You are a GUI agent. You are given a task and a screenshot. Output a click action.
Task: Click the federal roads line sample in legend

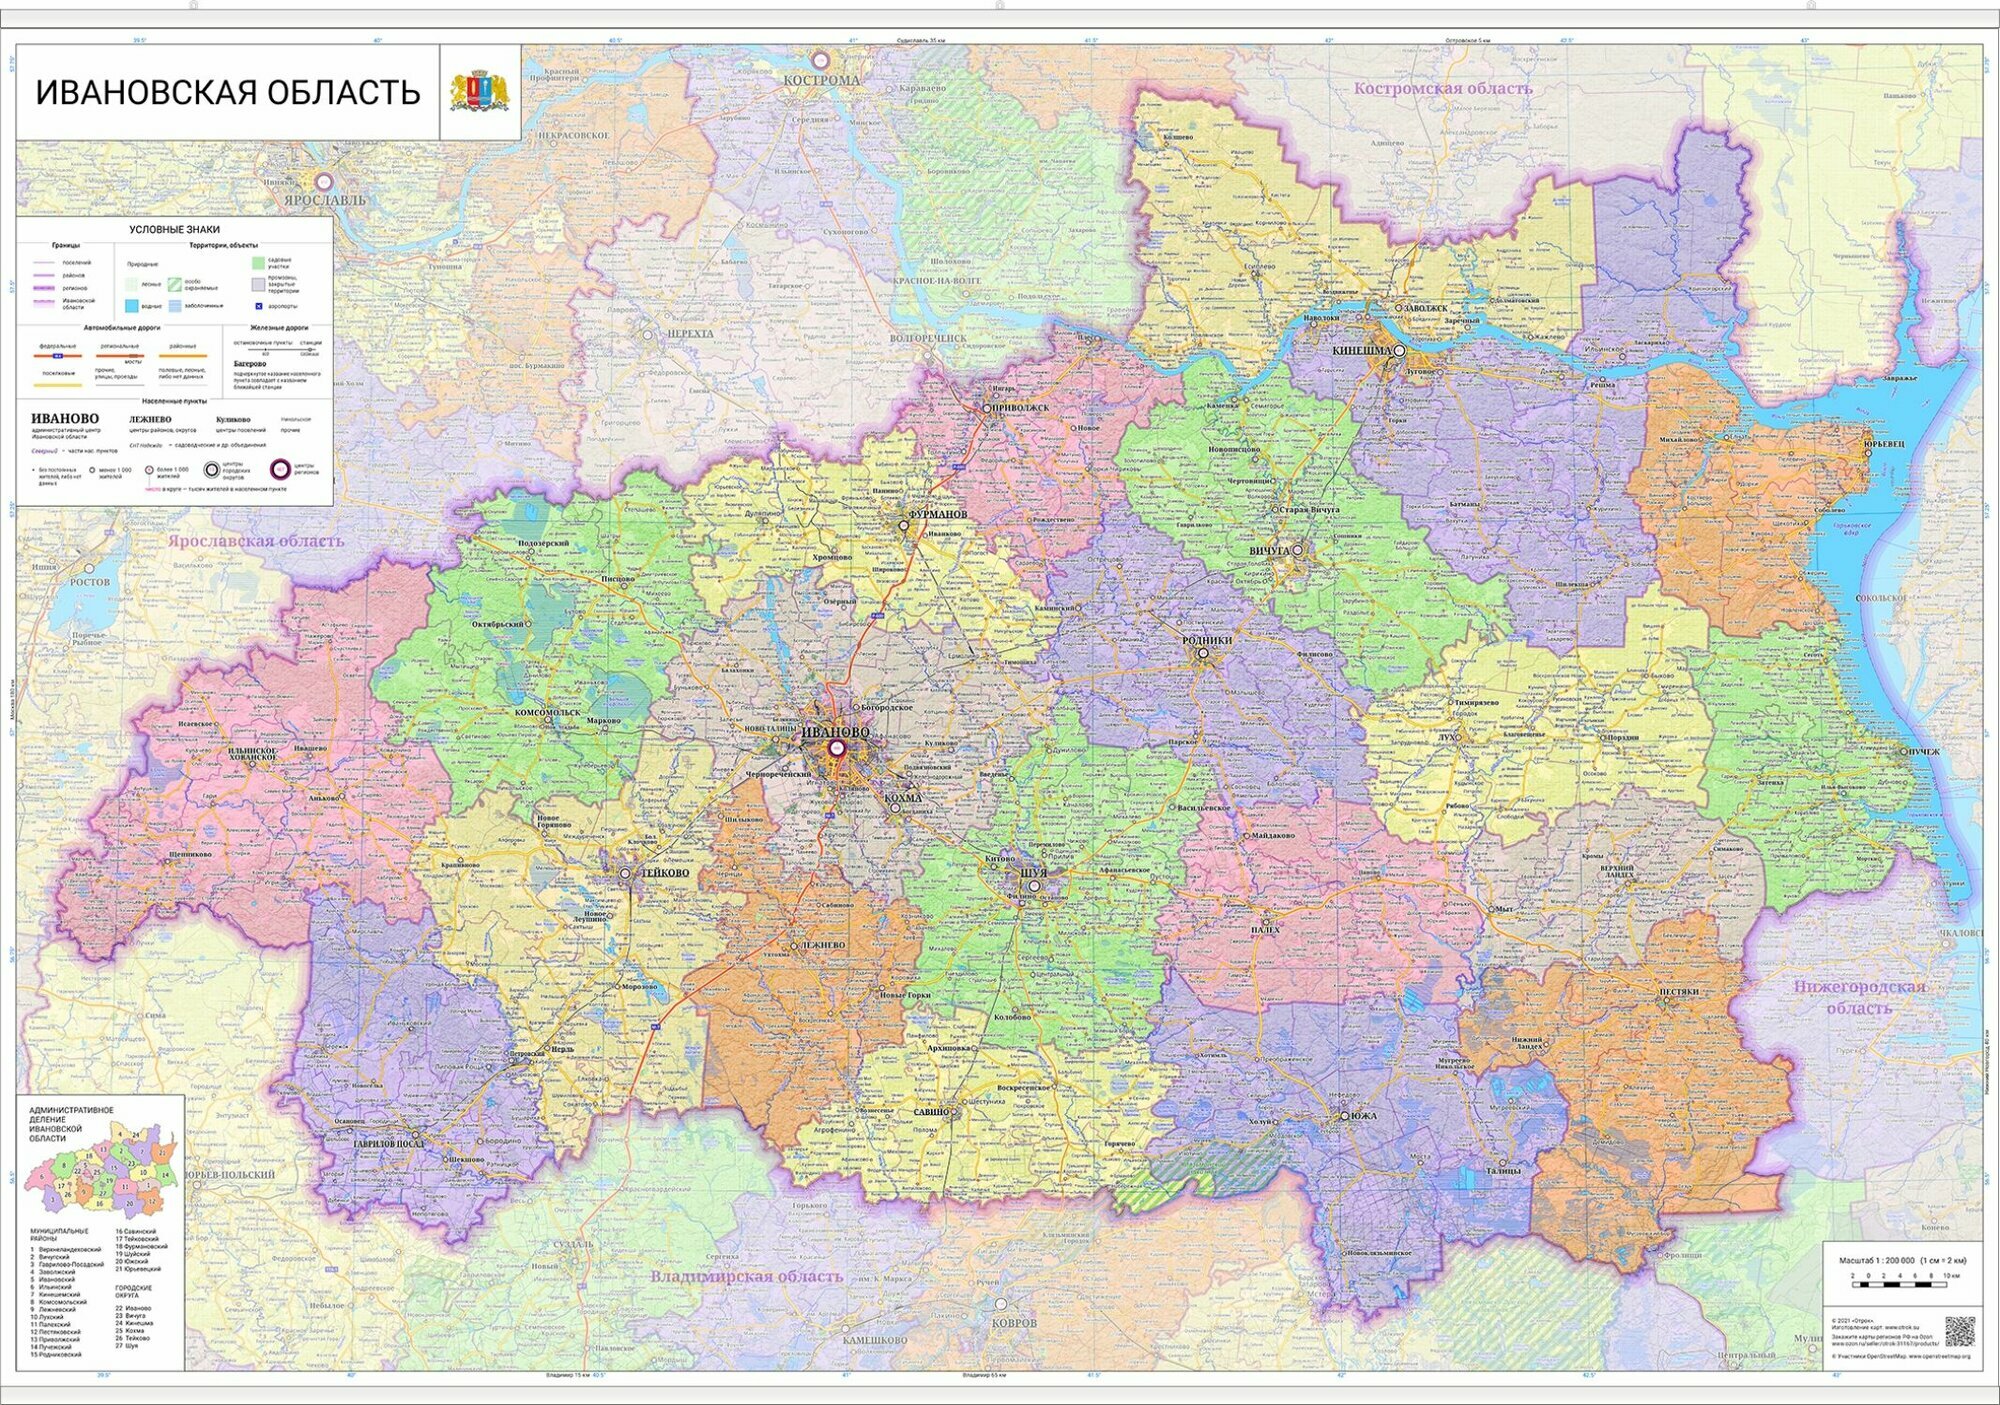tap(58, 354)
